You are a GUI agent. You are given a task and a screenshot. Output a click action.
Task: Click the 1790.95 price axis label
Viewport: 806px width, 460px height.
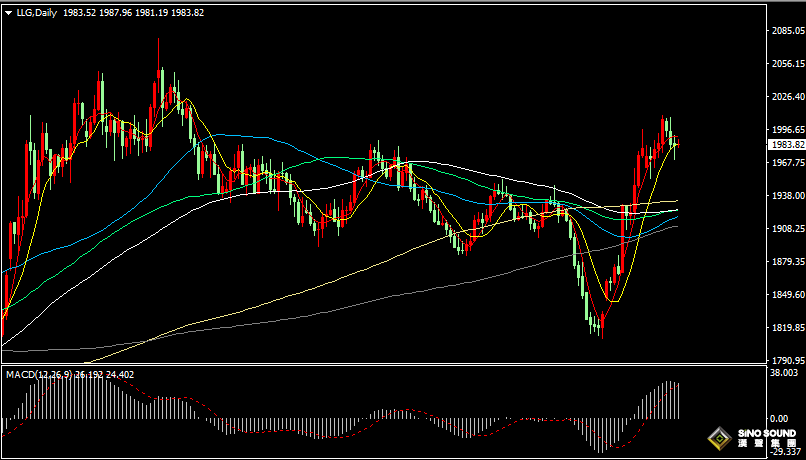pos(788,360)
